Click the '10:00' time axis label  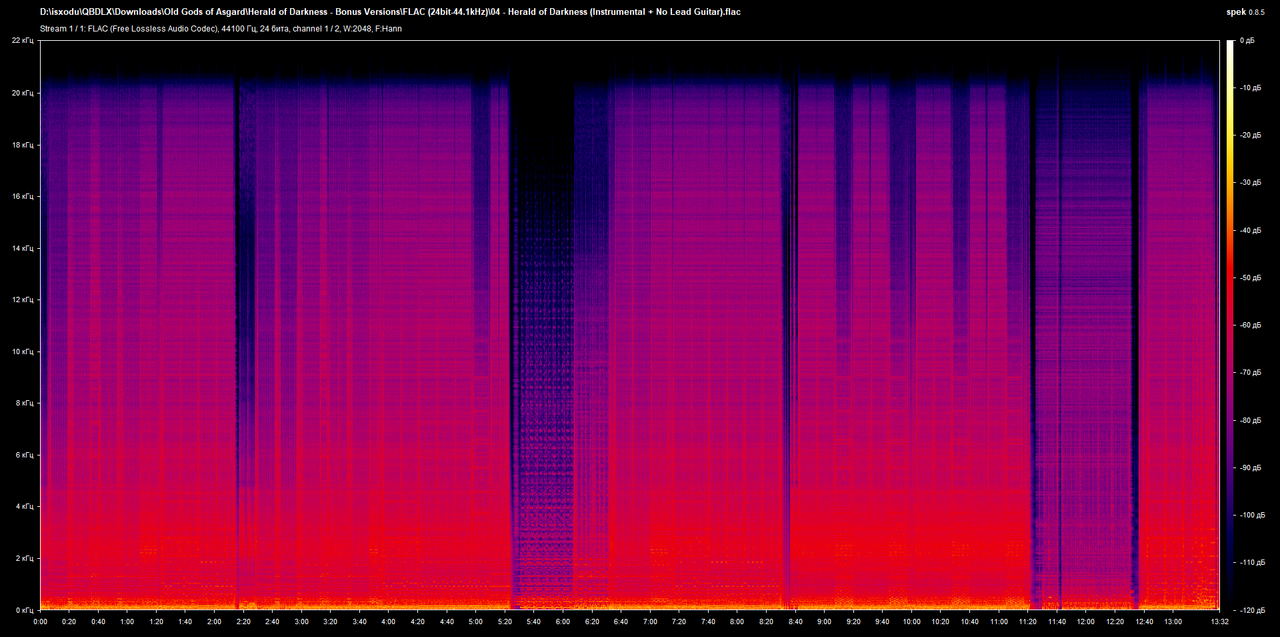(x=911, y=621)
